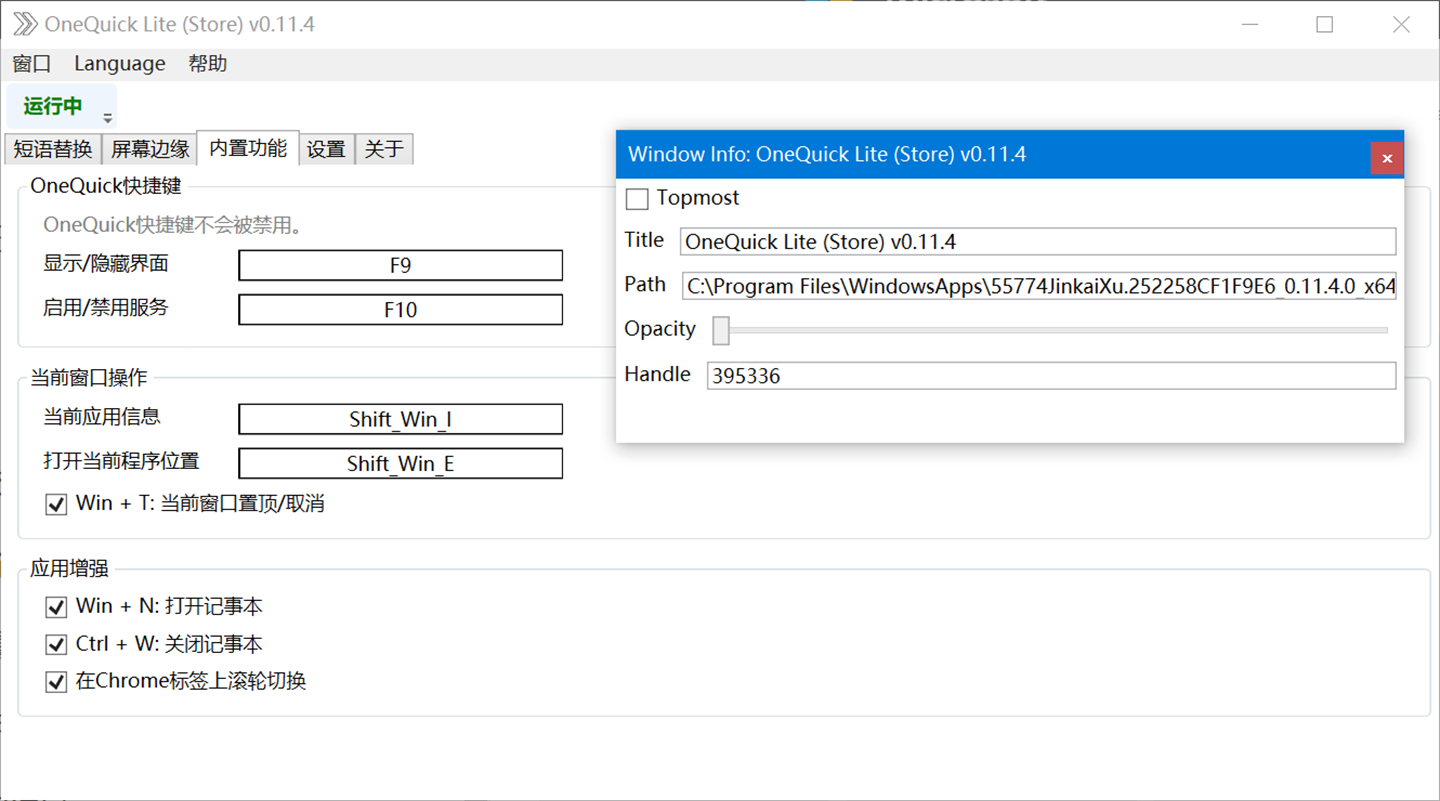Click the 应用增强 group heading
This screenshot has height=801, width=1440.
69,569
